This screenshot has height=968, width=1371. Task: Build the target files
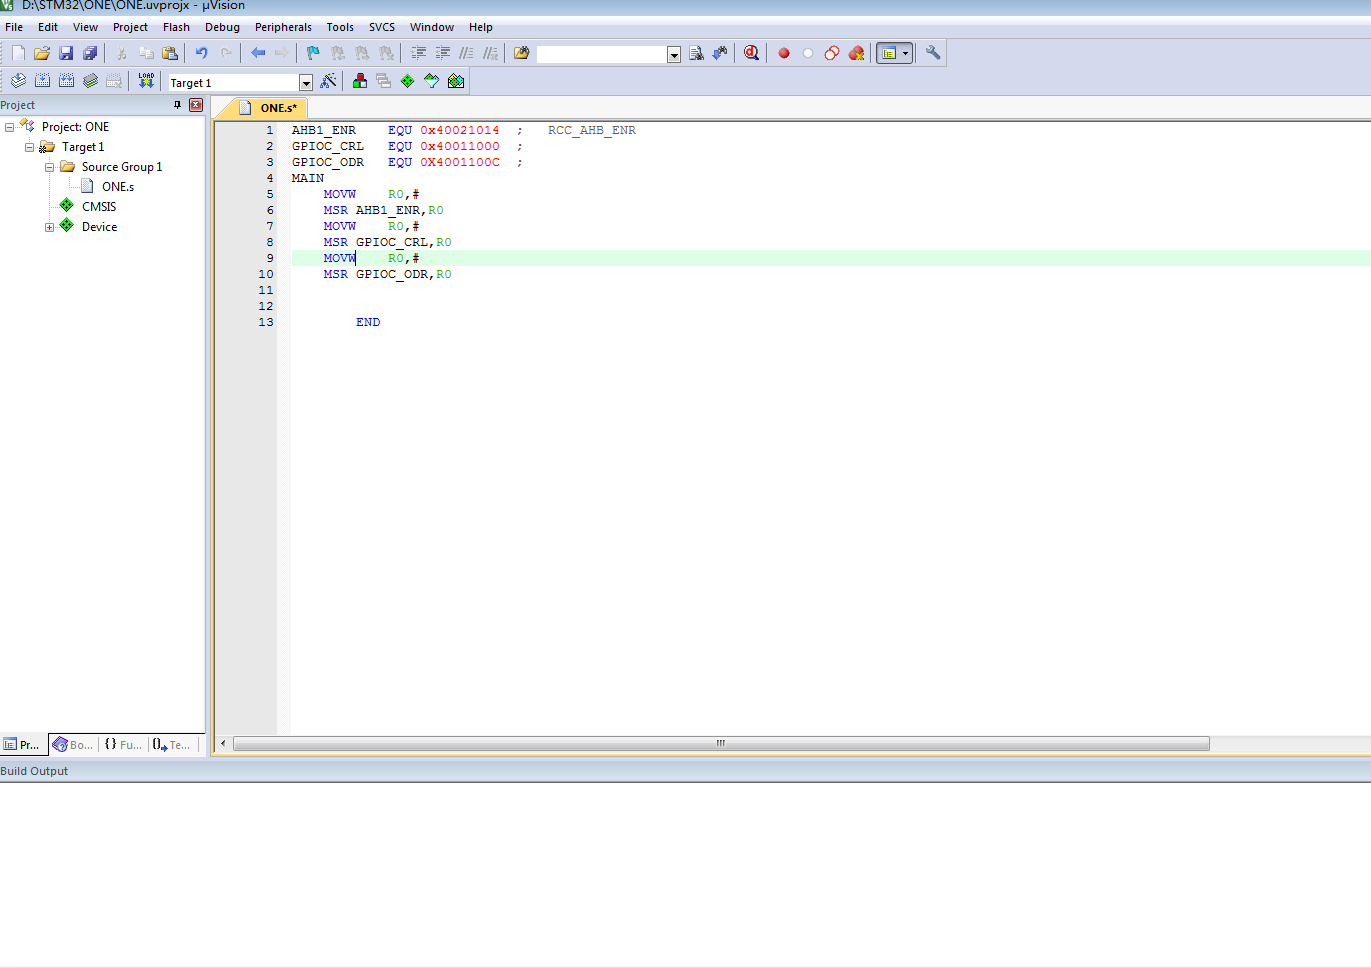click(x=42, y=81)
